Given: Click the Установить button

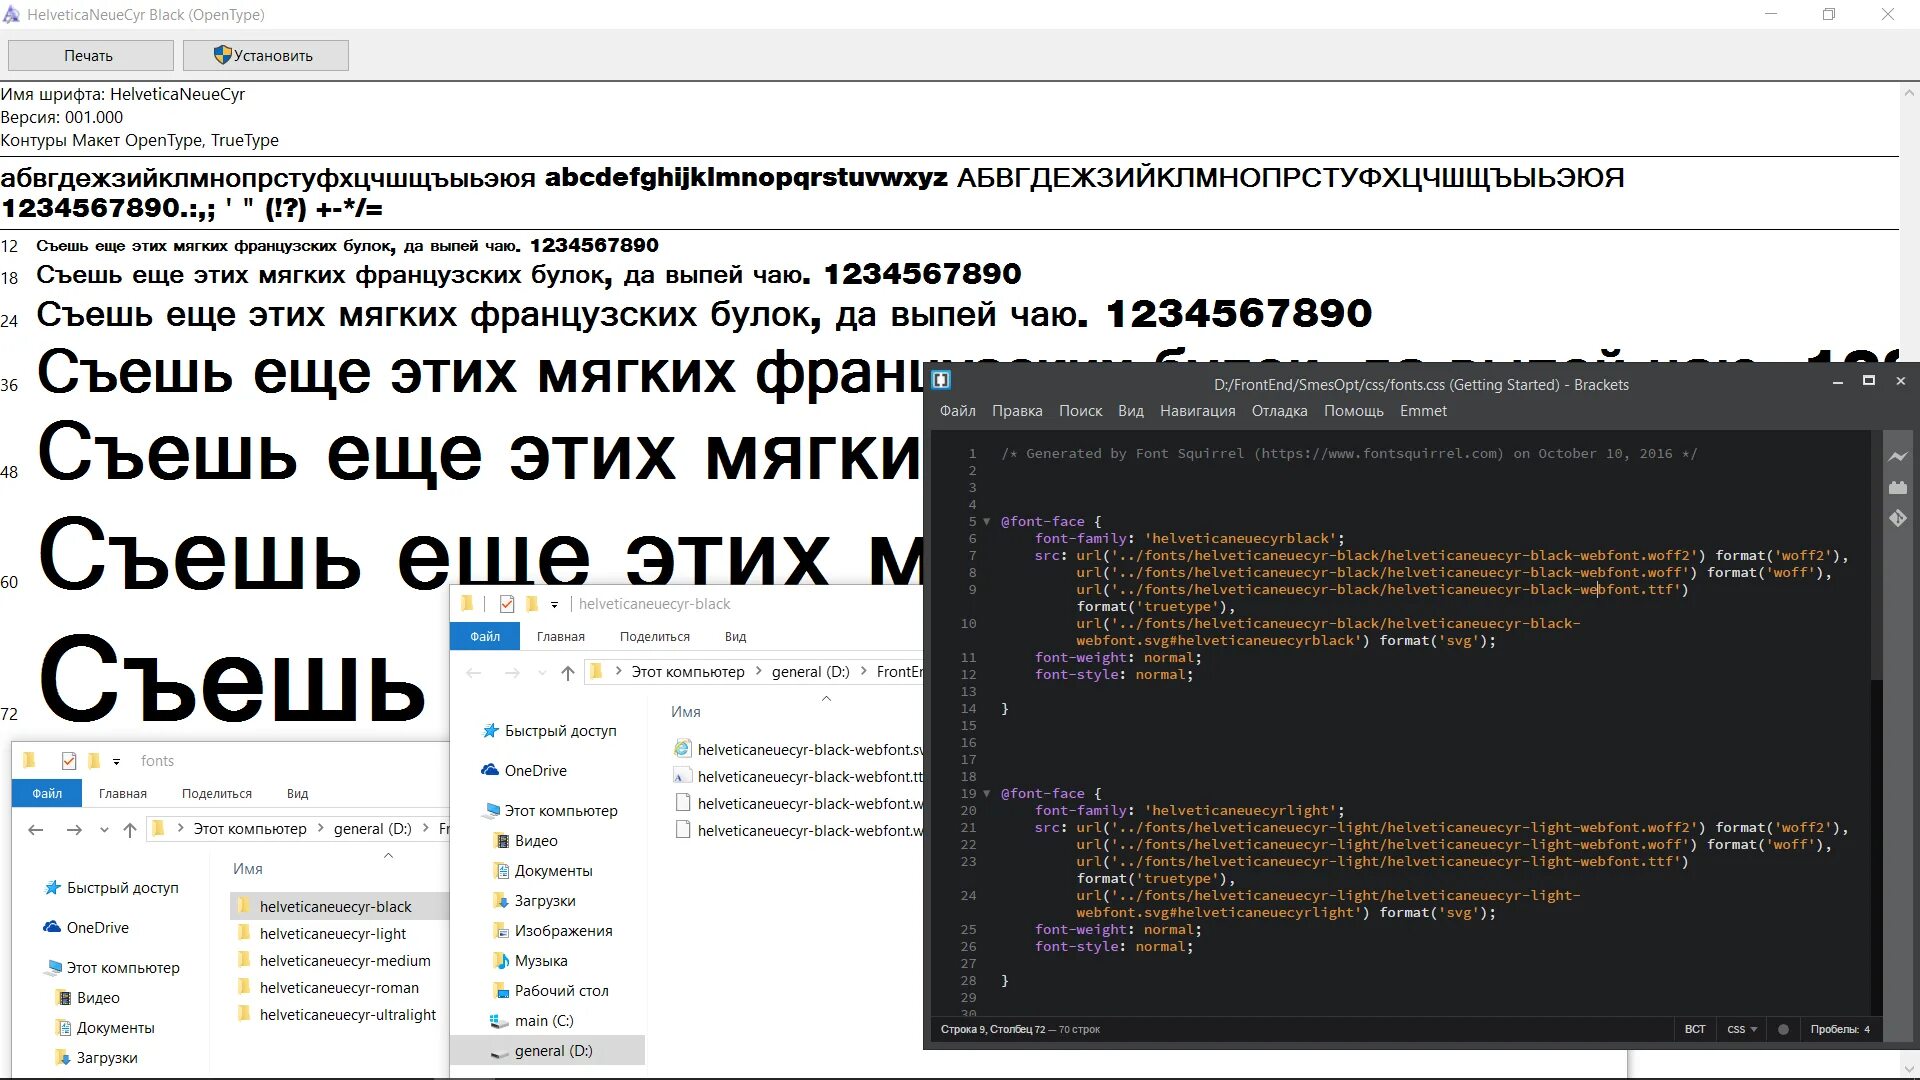Looking at the screenshot, I should (x=265, y=56).
